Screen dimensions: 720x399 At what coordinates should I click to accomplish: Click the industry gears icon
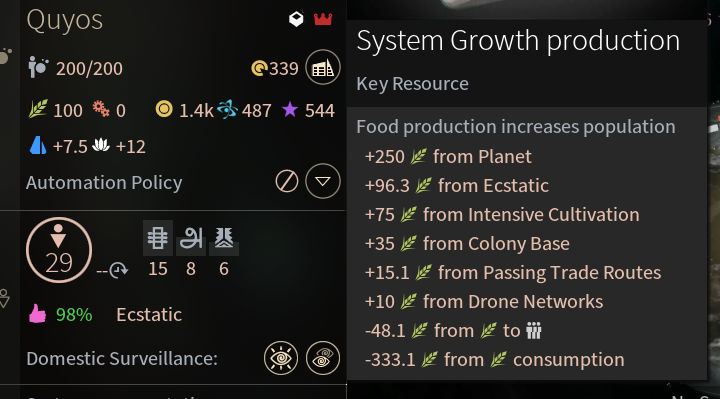pos(101,109)
